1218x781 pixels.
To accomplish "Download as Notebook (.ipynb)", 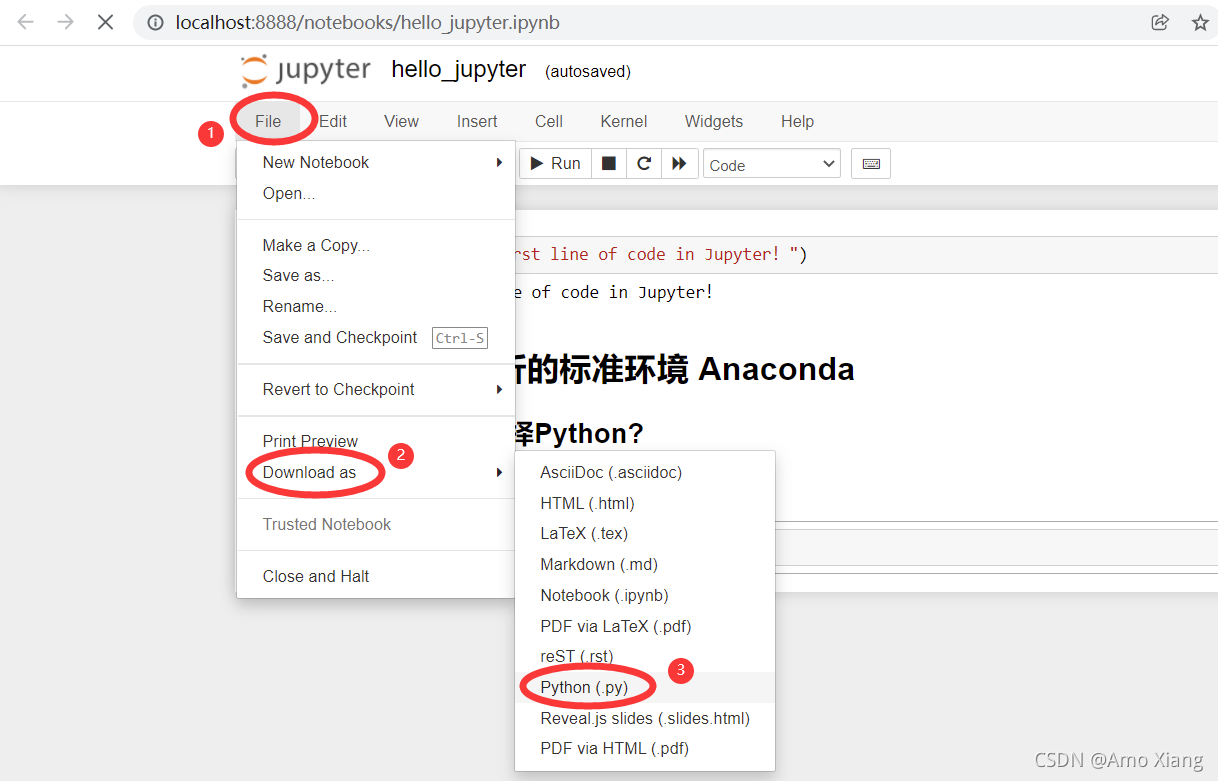I will [645, 595].
